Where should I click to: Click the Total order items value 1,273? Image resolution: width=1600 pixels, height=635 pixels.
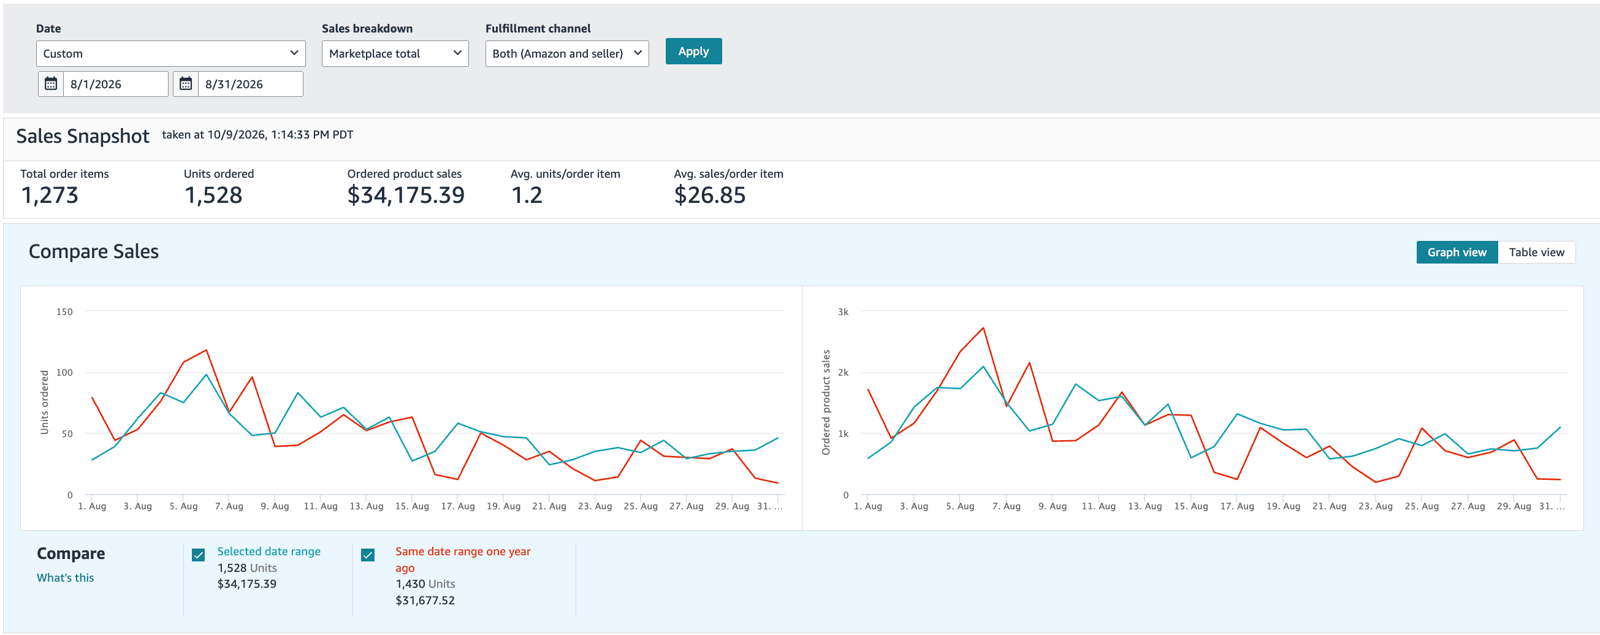pyautogui.click(x=49, y=195)
